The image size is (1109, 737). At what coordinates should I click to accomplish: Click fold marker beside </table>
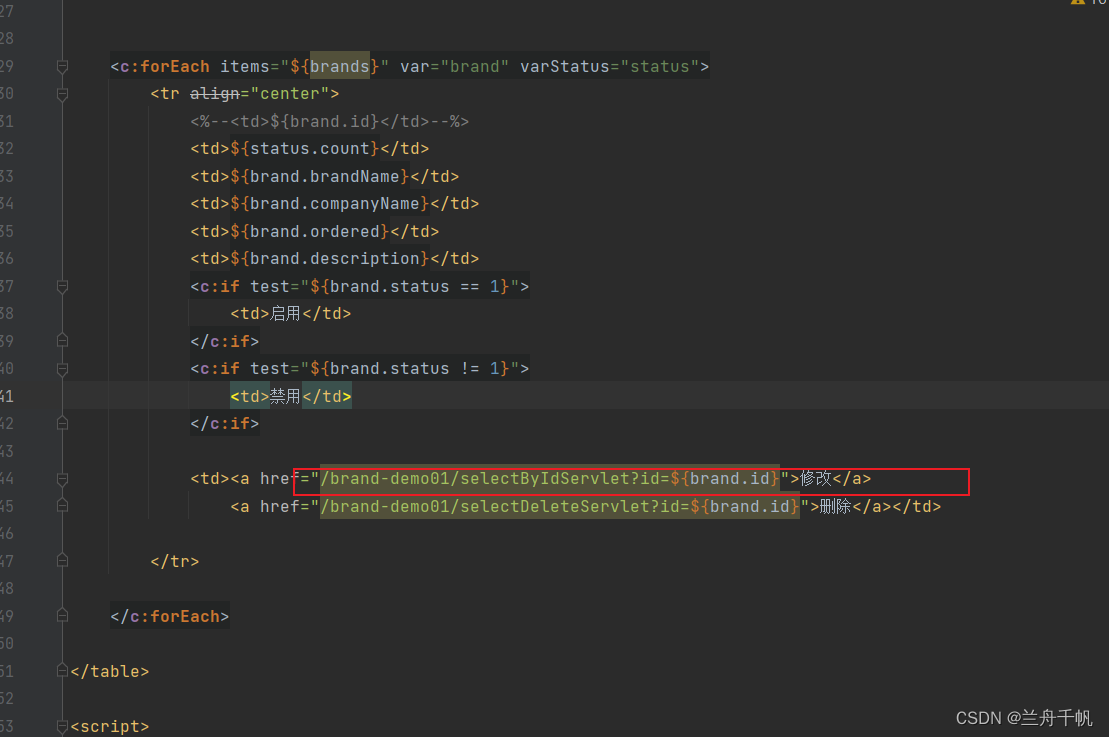(62, 671)
